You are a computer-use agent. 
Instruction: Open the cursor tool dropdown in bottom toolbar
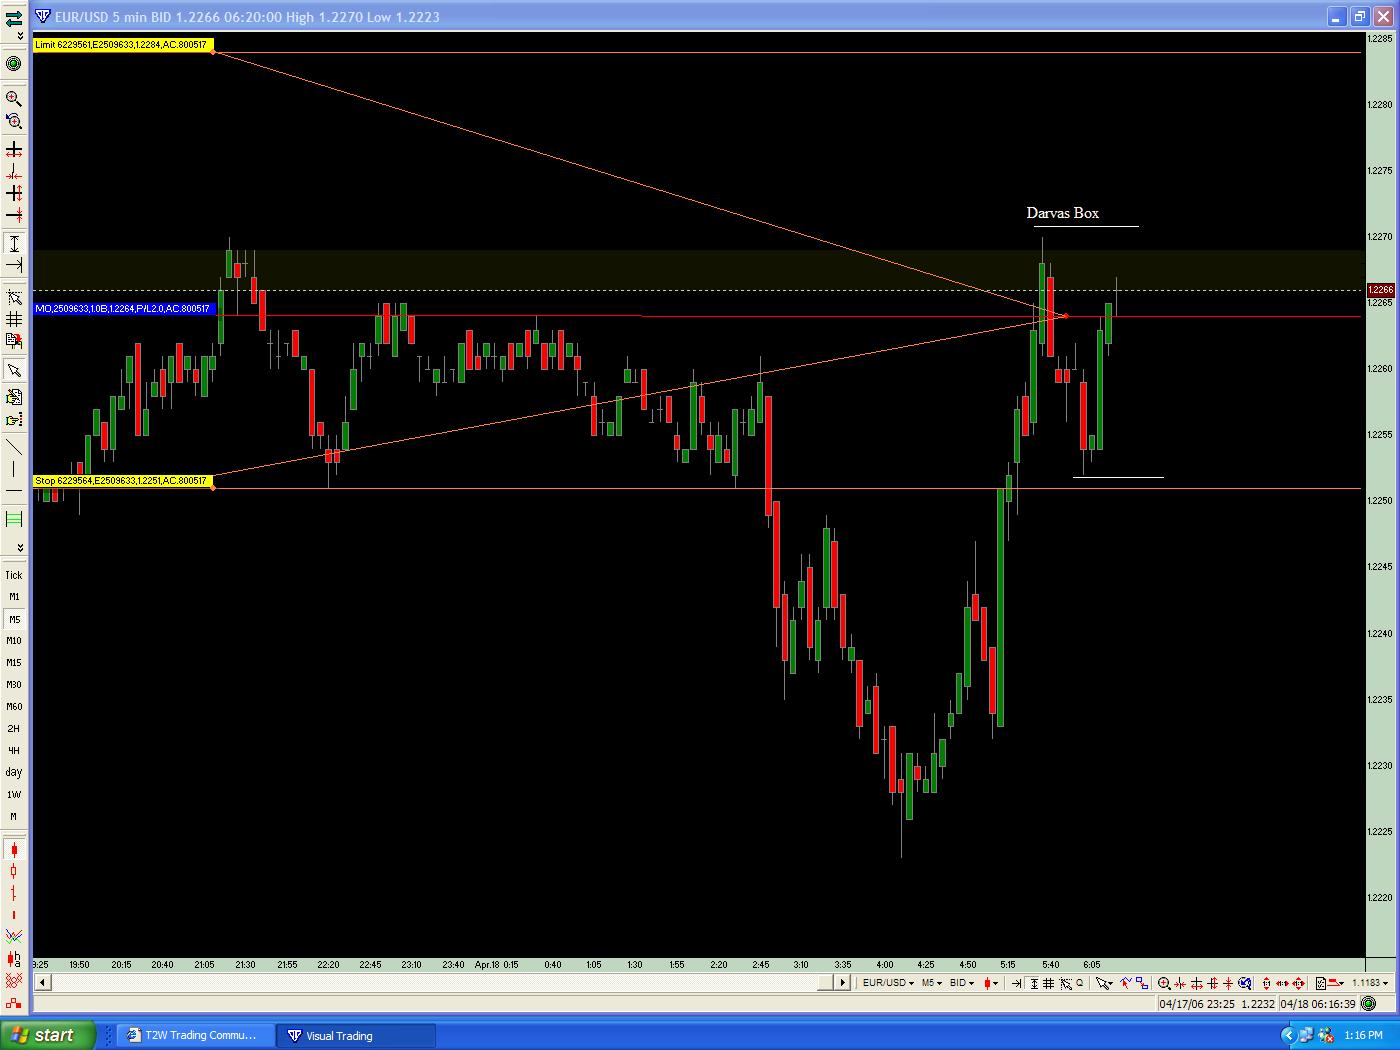click(x=1104, y=983)
